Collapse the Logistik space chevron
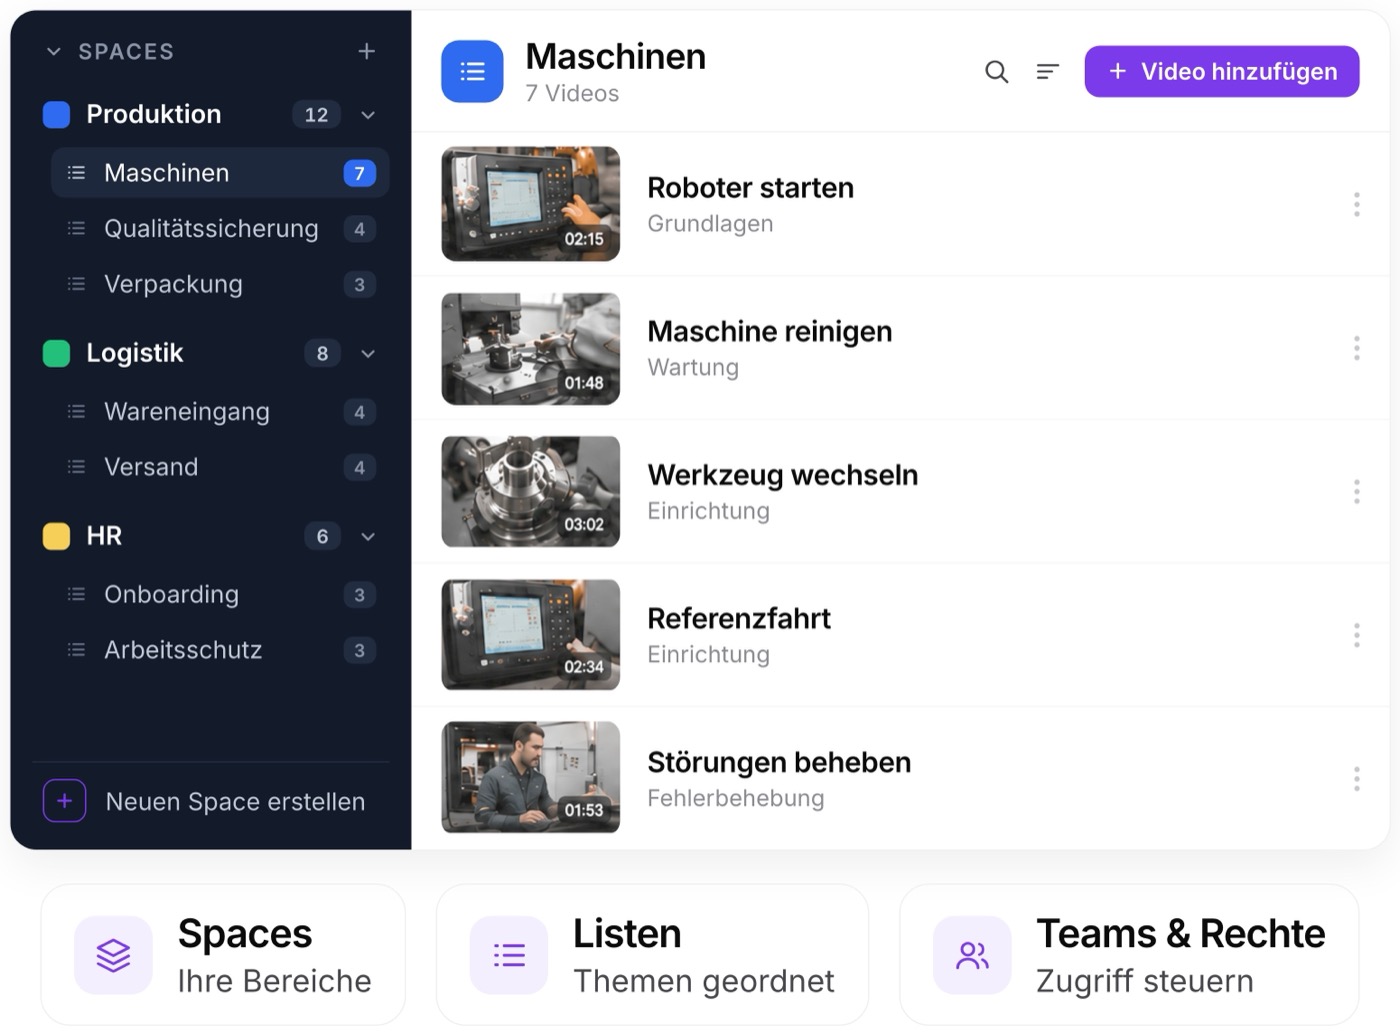Viewport: 1400px width, 1034px height. pyautogui.click(x=368, y=353)
